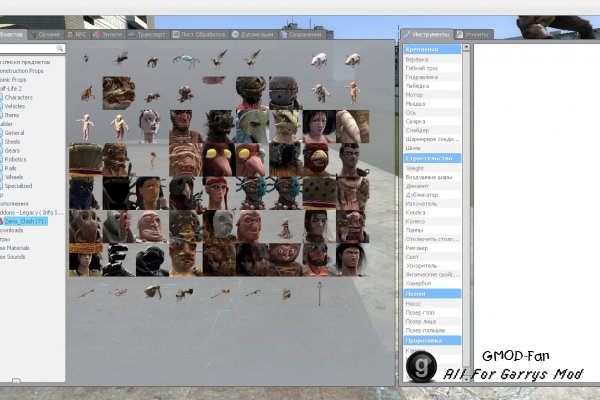Spawn the wrinkled brown faceless head

coord(186,160)
